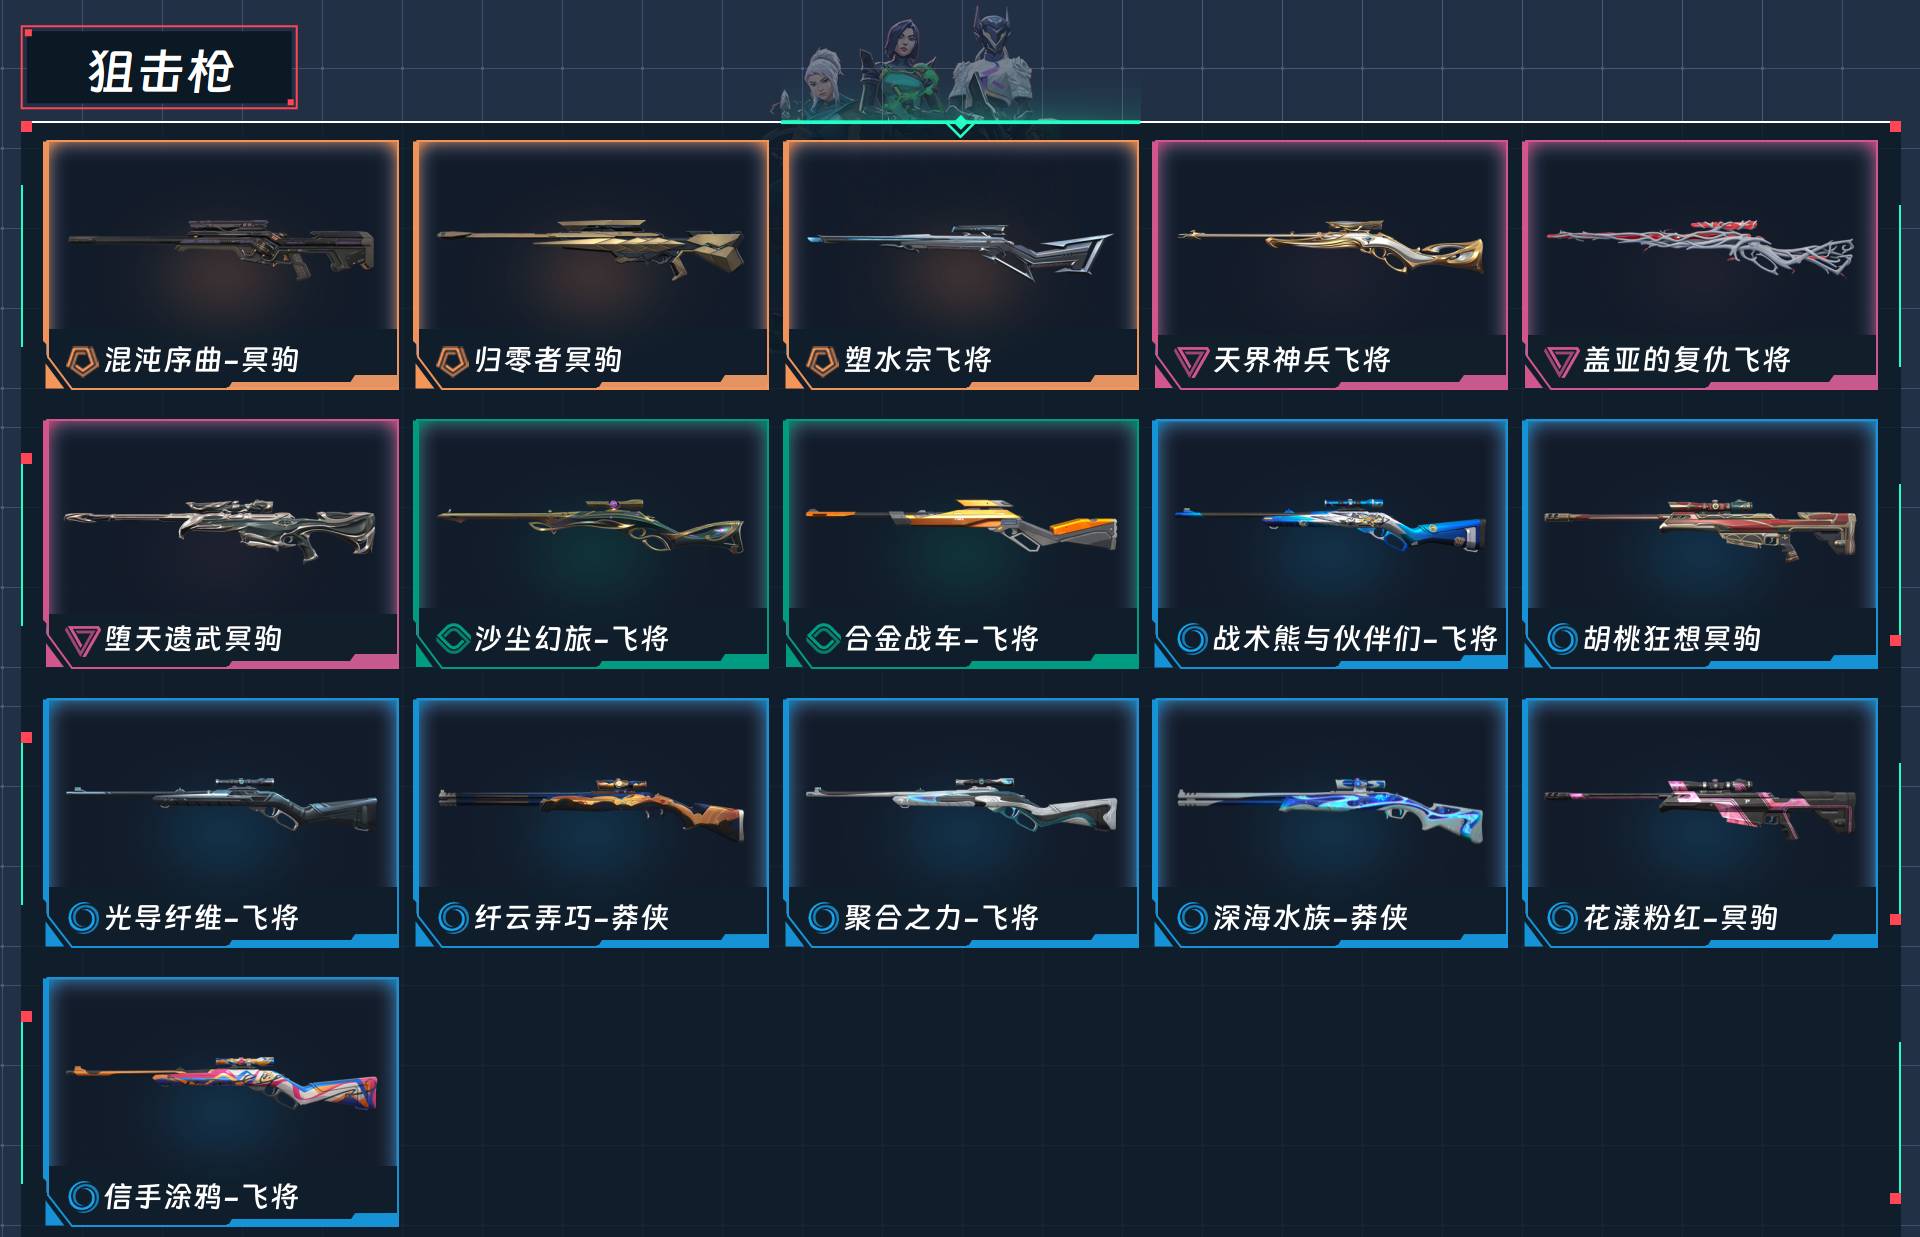This screenshot has width=1920, height=1237.
Task: Select the 合金战车-飞将 orange rifle image
Action: [961, 526]
